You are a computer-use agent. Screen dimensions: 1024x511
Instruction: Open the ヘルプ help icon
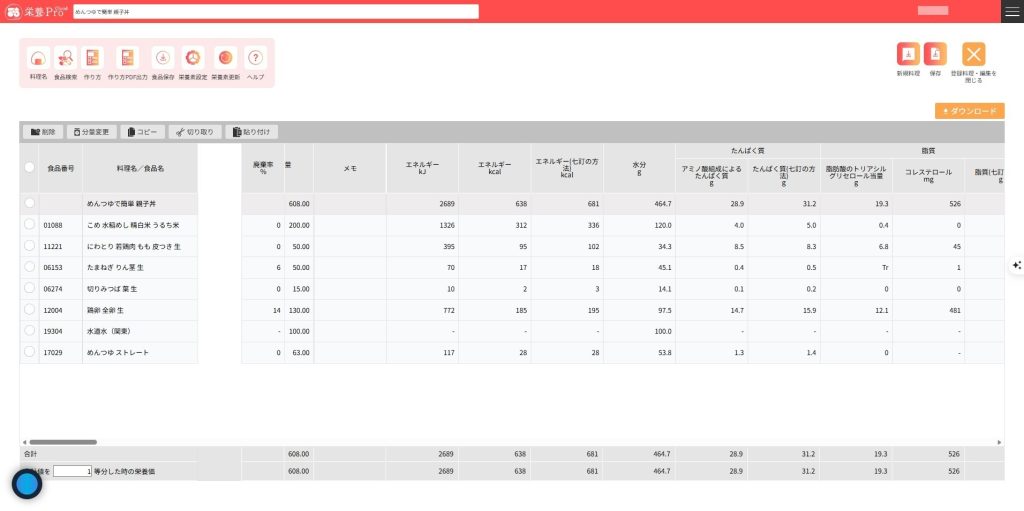coord(256,58)
